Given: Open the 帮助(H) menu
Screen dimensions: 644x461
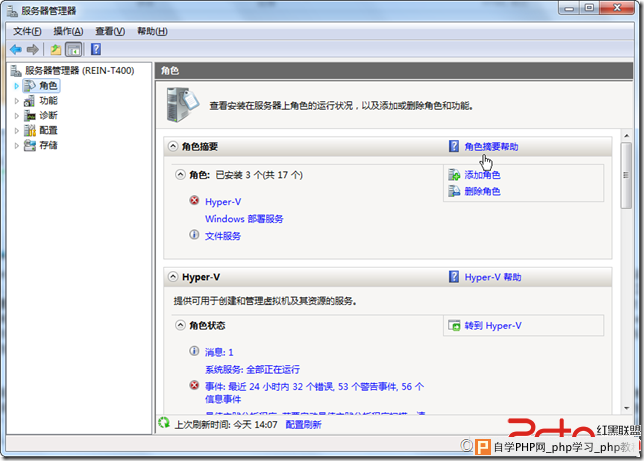Looking at the screenshot, I should point(152,31).
